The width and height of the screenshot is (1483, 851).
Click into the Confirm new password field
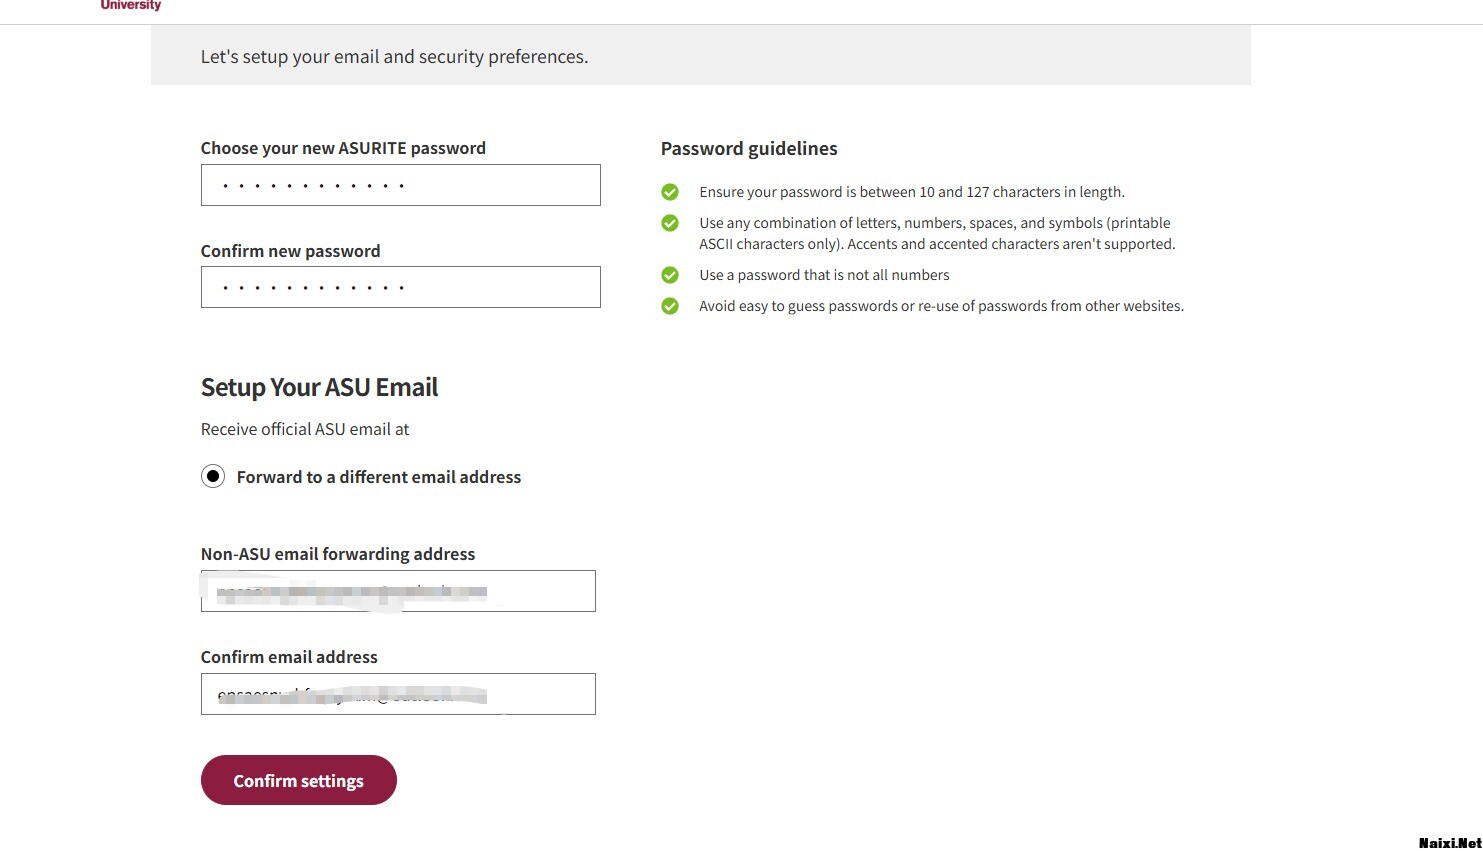tap(400, 287)
